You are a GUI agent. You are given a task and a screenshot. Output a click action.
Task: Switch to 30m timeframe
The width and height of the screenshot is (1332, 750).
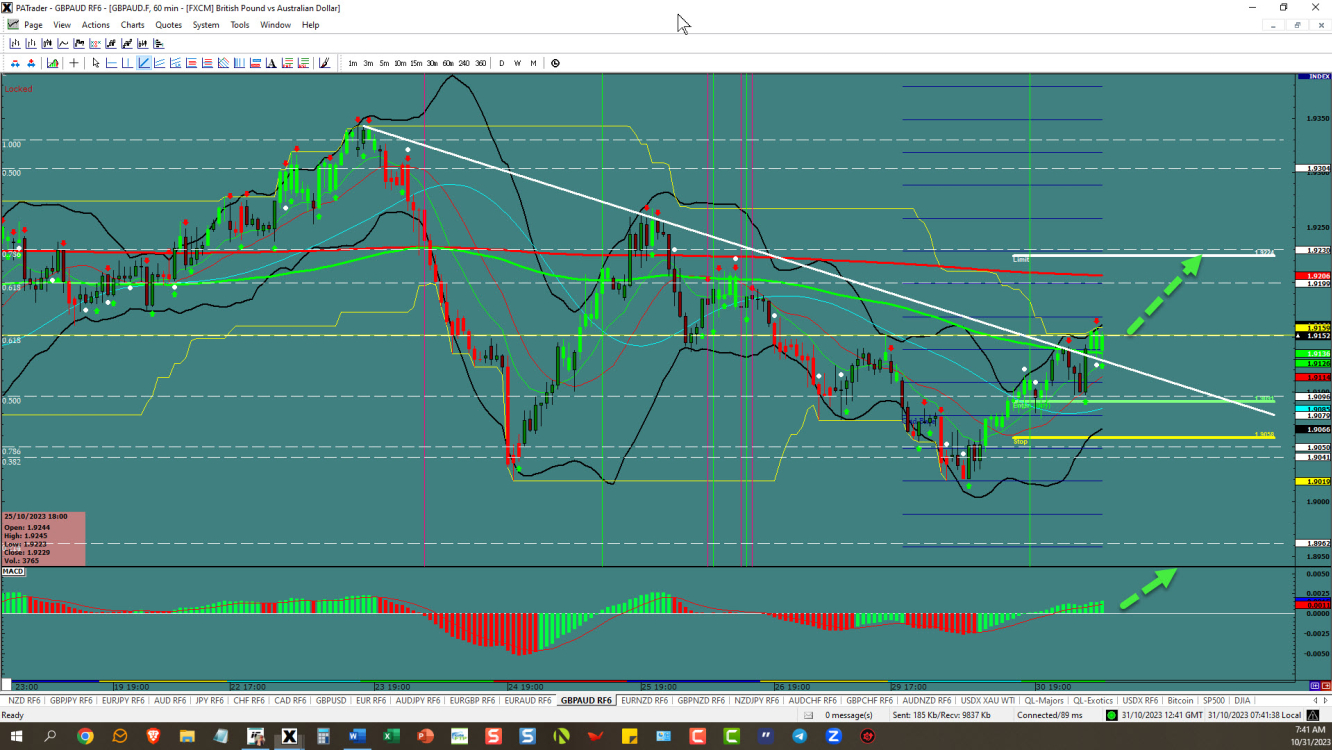(432, 63)
